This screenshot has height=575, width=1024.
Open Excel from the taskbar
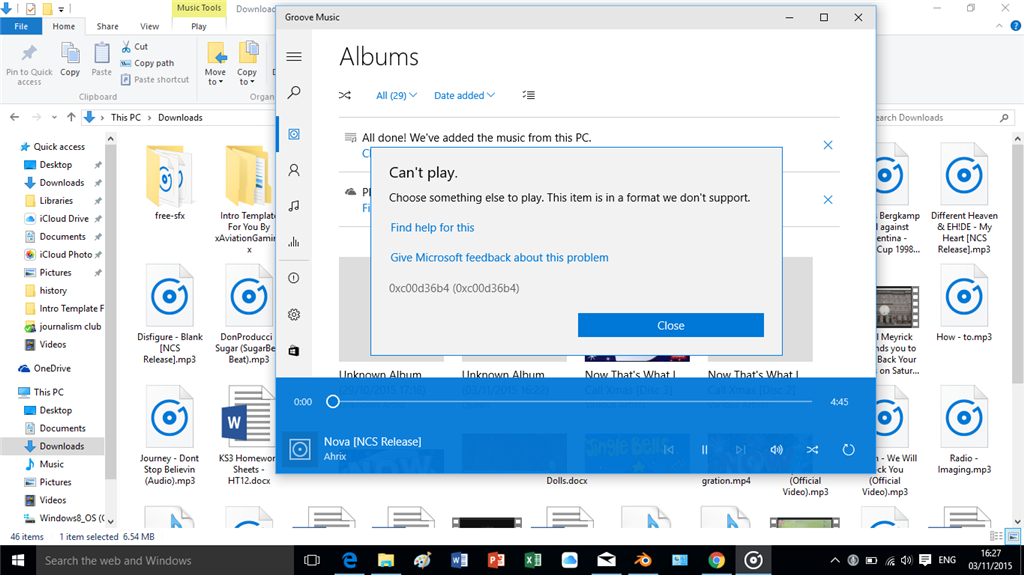click(533, 561)
